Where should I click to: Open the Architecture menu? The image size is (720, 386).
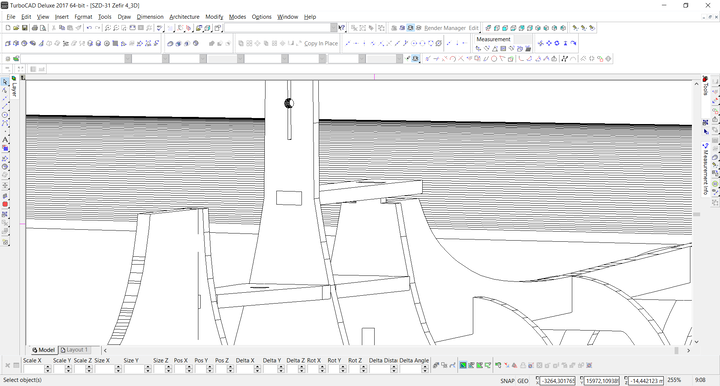pos(184,17)
